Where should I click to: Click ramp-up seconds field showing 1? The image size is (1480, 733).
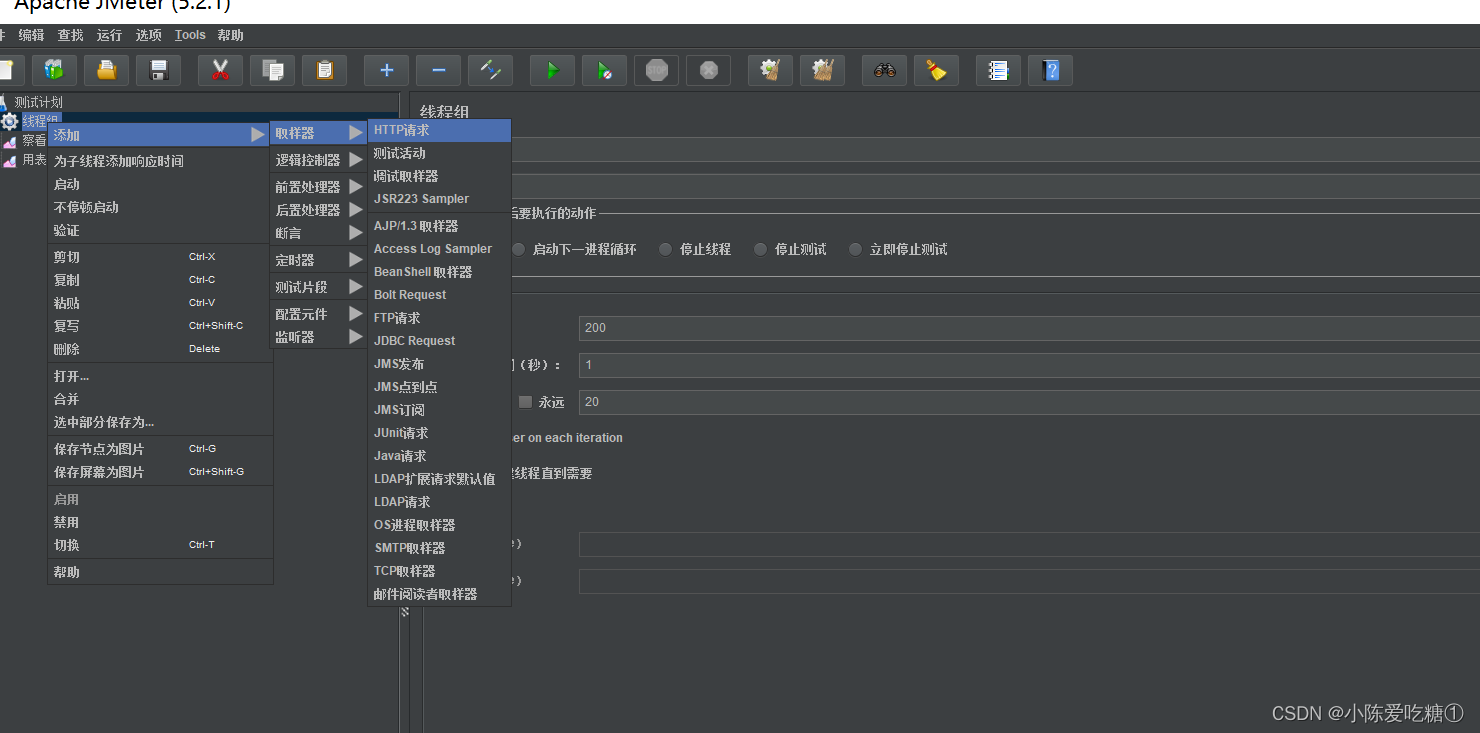tap(1029, 365)
